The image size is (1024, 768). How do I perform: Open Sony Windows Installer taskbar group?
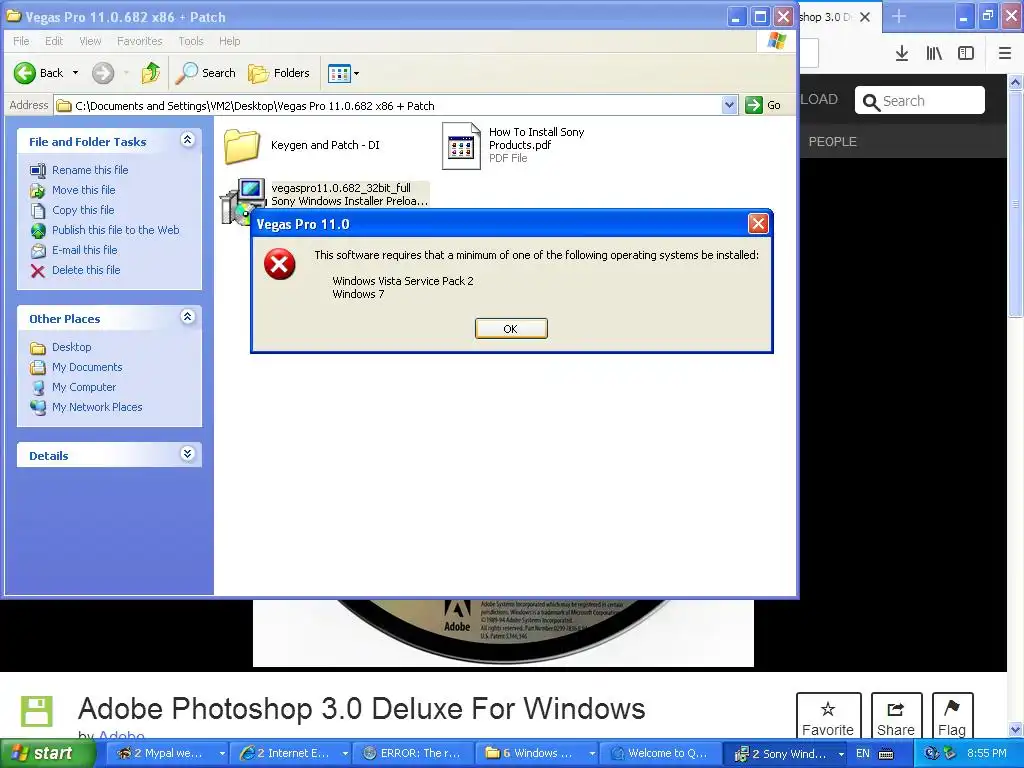pyautogui.click(x=786, y=754)
